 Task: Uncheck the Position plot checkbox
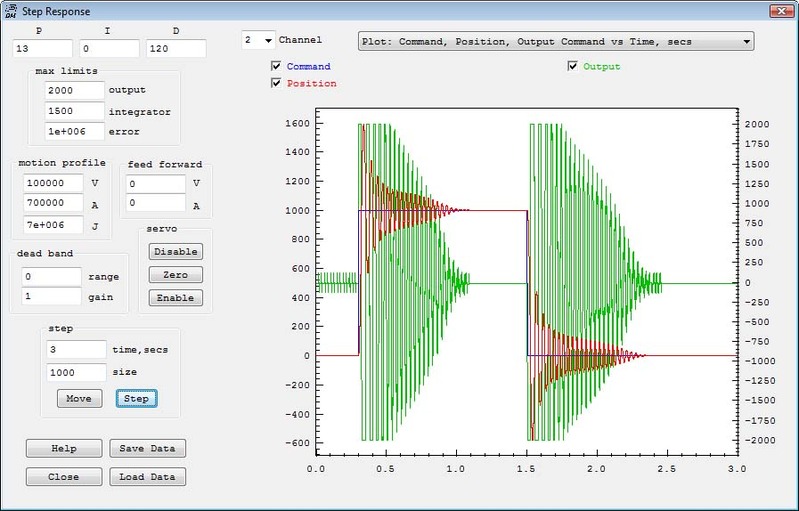point(276,84)
